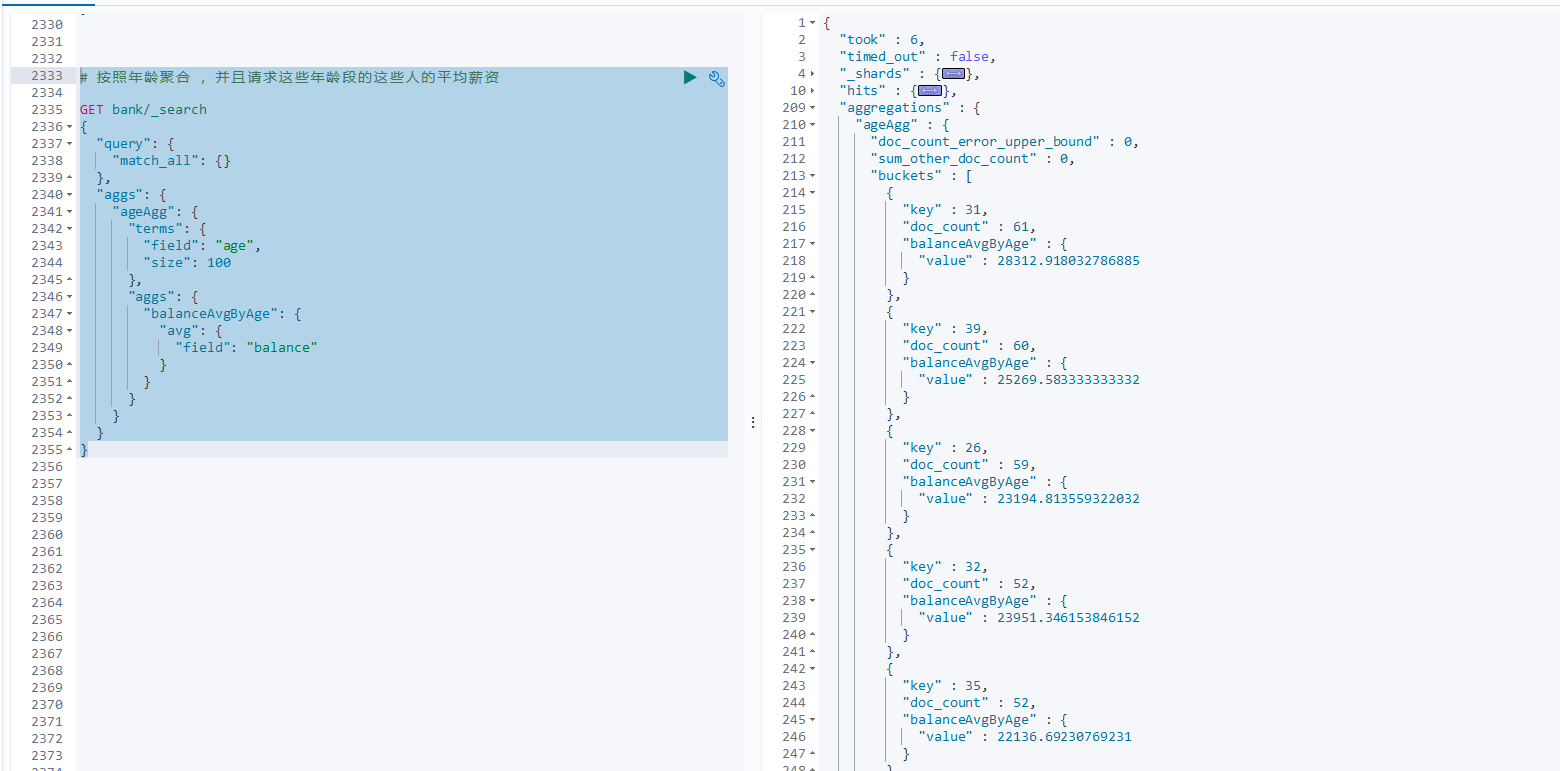Click line number 2333 in the editor gutter

(47, 76)
